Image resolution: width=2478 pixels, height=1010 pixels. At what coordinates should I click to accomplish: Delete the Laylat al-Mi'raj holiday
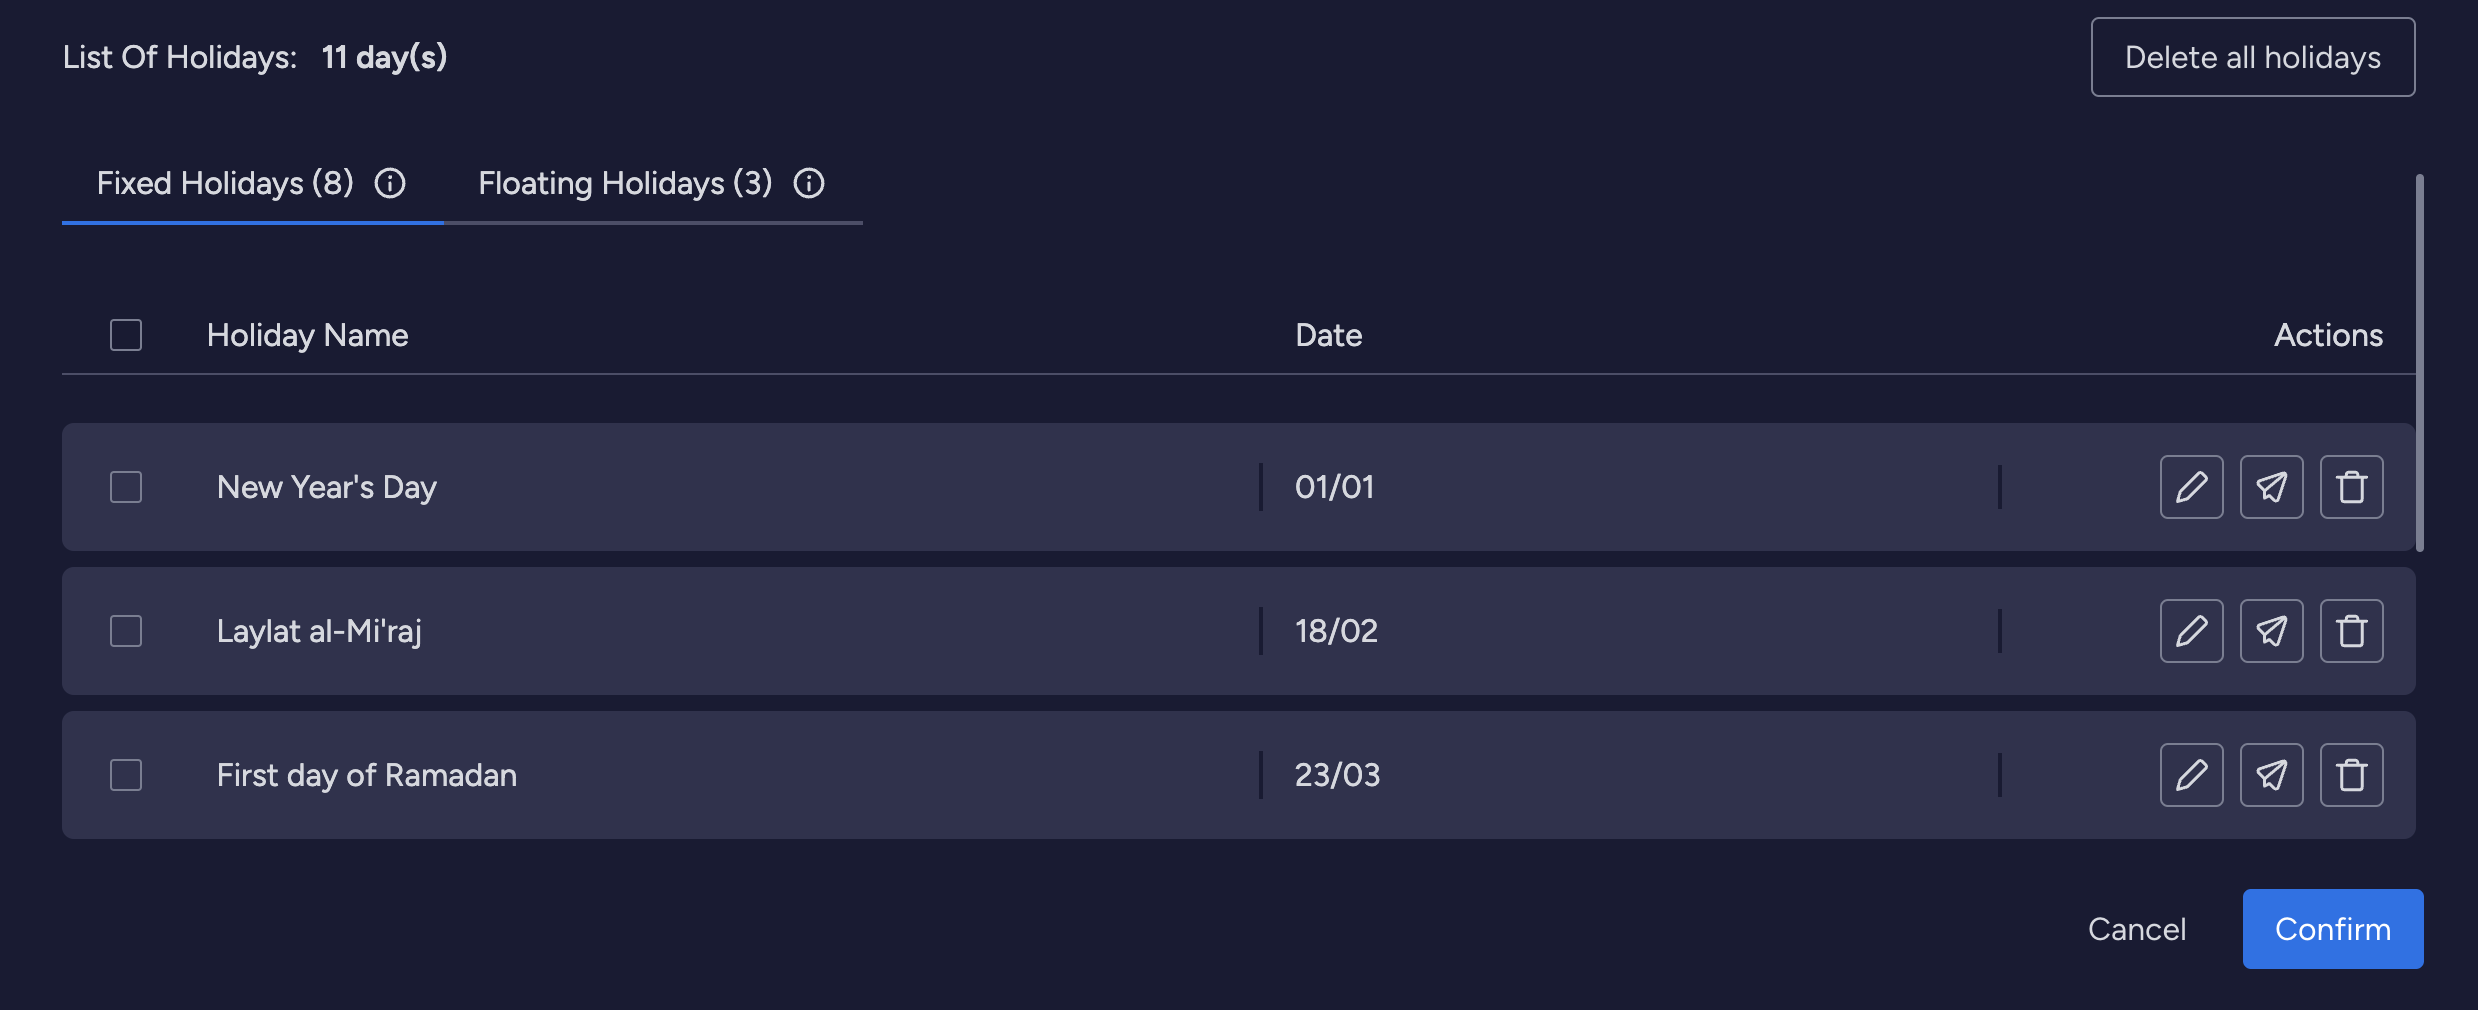click(x=2351, y=631)
